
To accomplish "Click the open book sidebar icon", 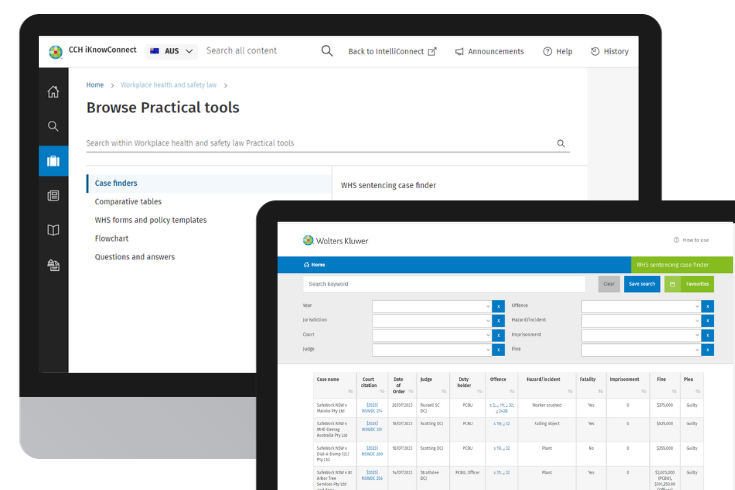I will click(53, 230).
